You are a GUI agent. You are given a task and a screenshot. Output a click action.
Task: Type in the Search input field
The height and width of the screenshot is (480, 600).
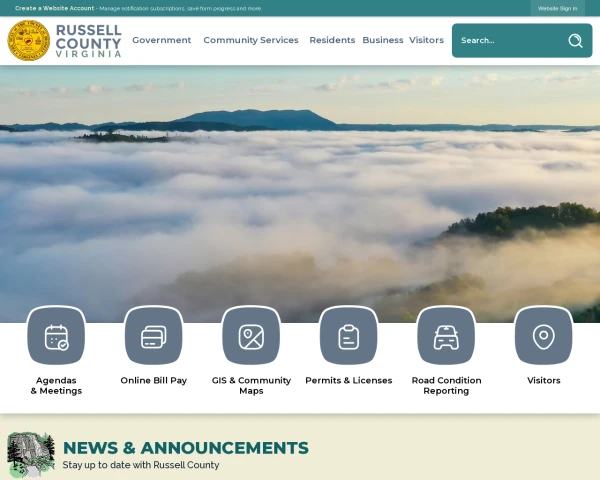tap(505, 41)
